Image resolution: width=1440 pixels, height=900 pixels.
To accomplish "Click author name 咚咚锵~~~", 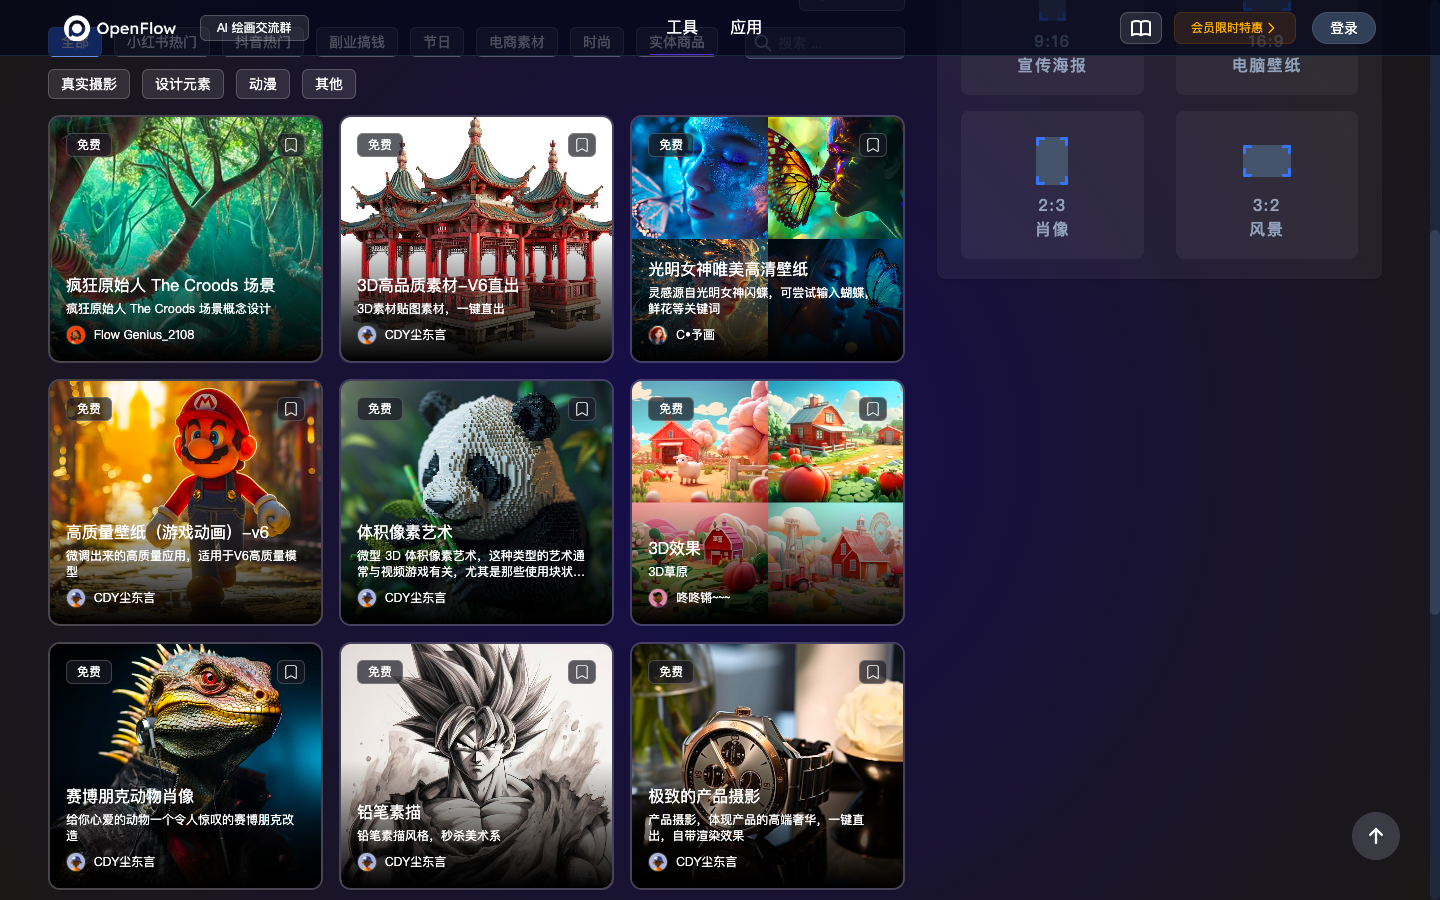I will tap(703, 598).
